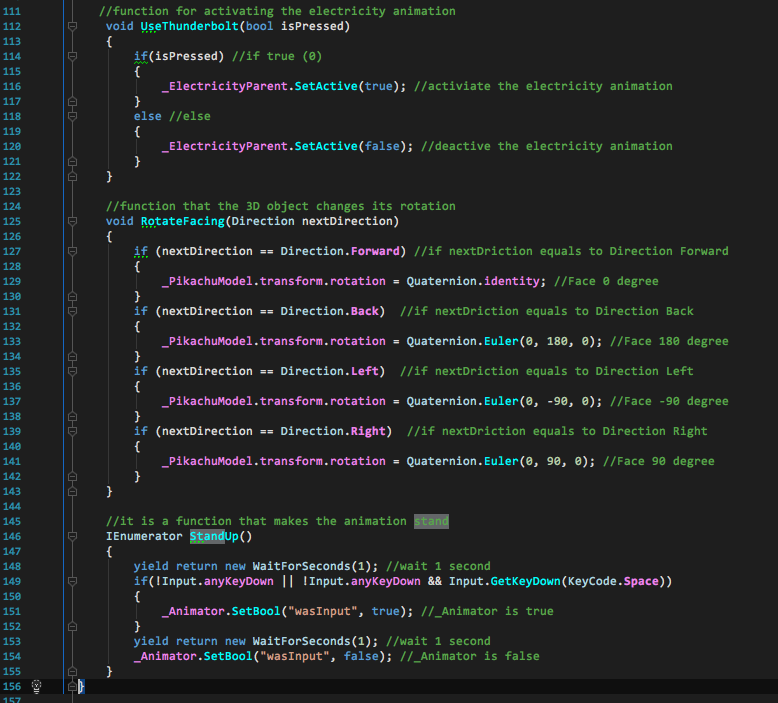The height and width of the screenshot is (703, 778).
Task: Click the highlighted word stand in comment
Action: coord(431,521)
